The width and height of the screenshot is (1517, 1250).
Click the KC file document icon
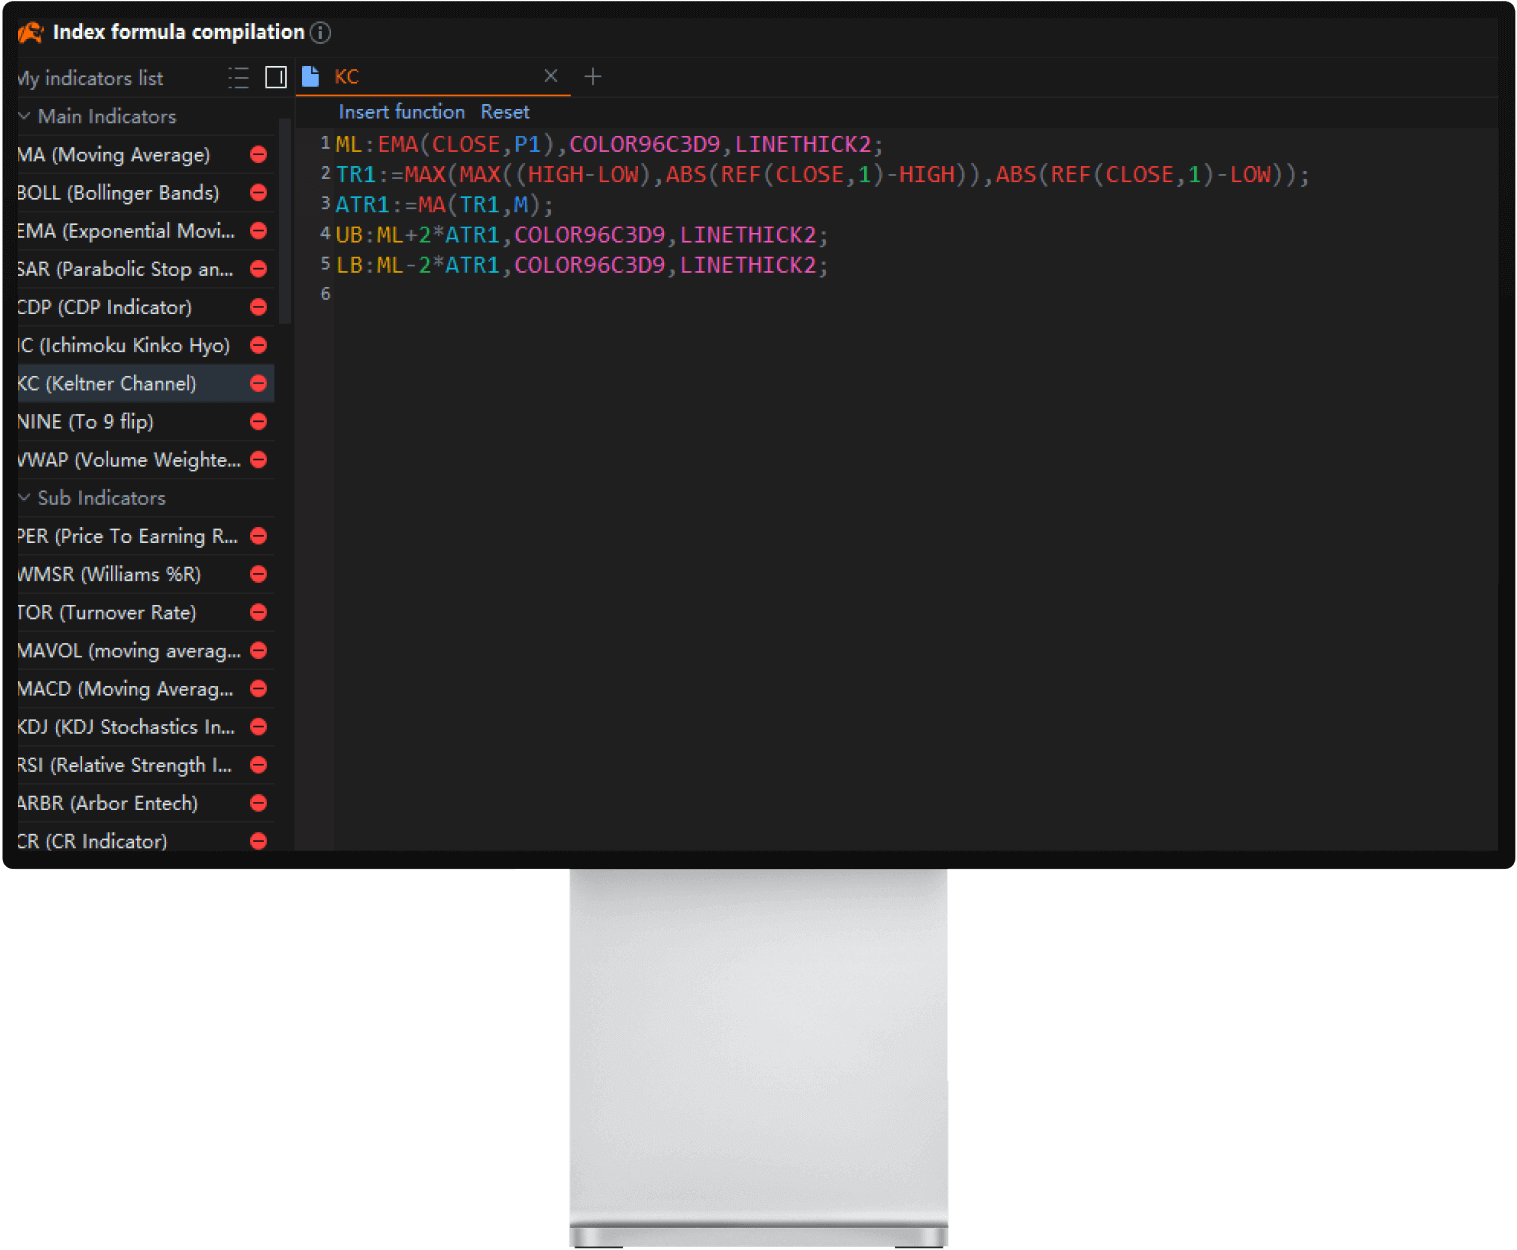point(311,74)
